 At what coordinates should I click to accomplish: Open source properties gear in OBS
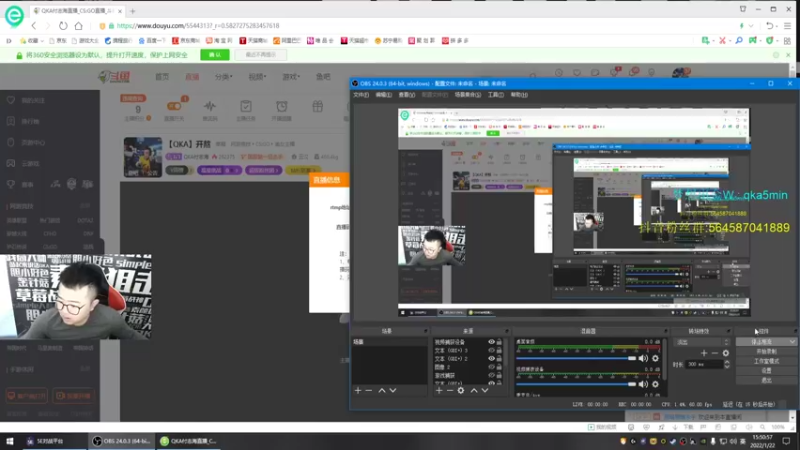tap(461, 390)
